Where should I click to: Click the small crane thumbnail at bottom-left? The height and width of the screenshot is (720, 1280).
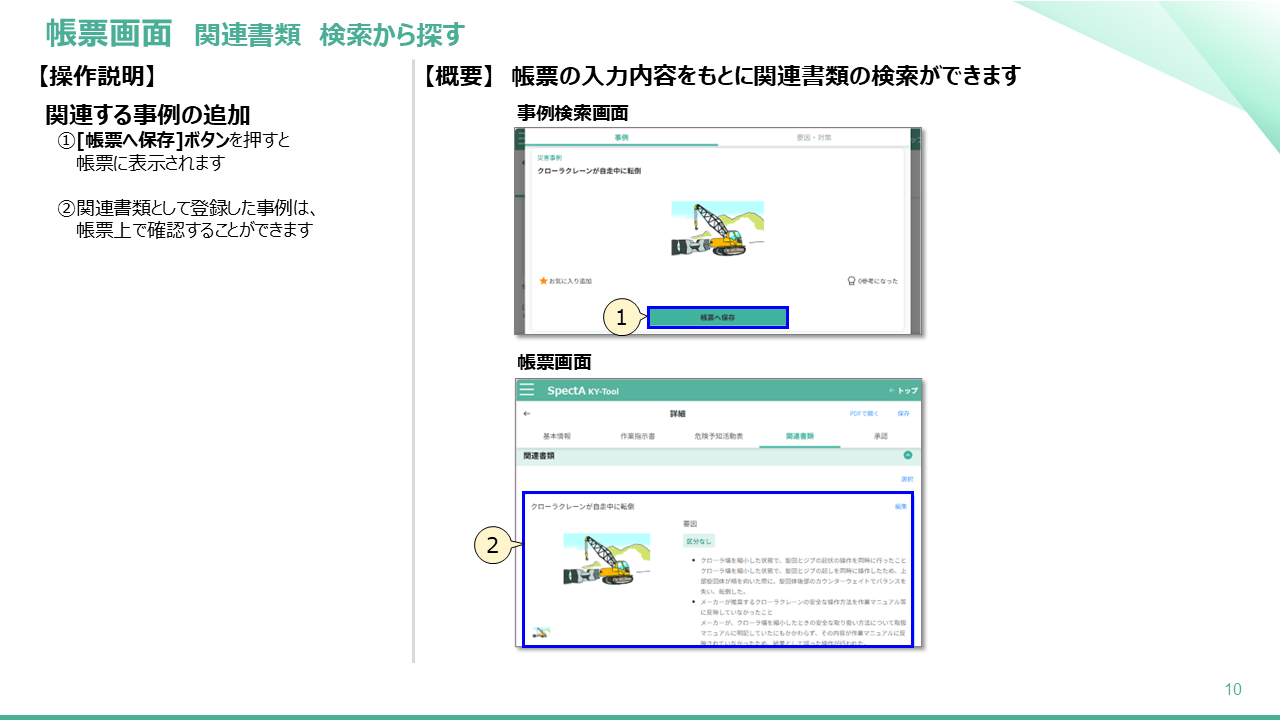pyautogui.click(x=540, y=632)
